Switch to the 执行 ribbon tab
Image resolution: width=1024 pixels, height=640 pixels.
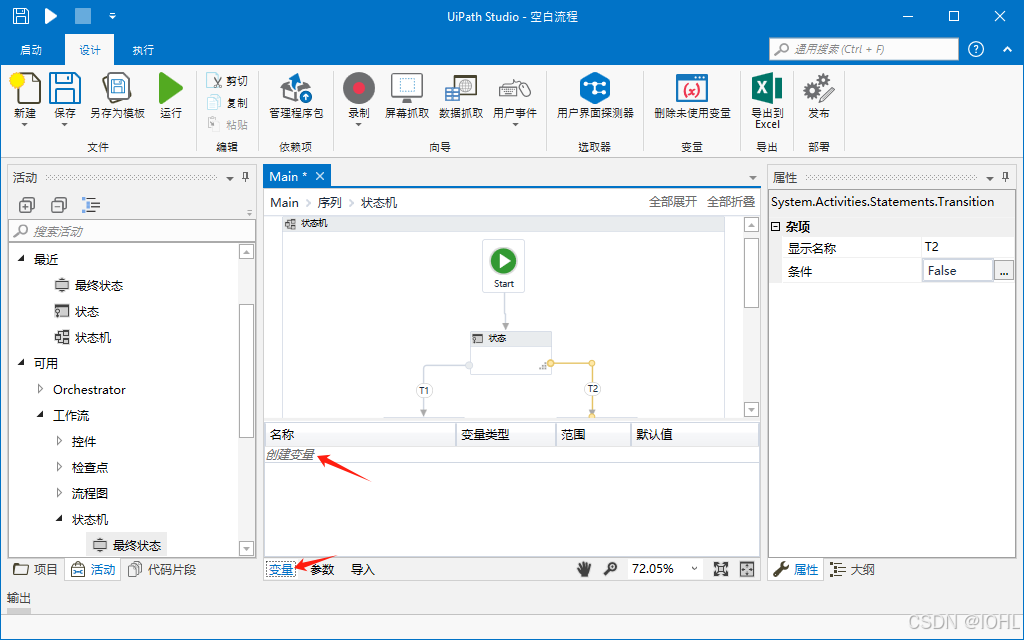[143, 50]
